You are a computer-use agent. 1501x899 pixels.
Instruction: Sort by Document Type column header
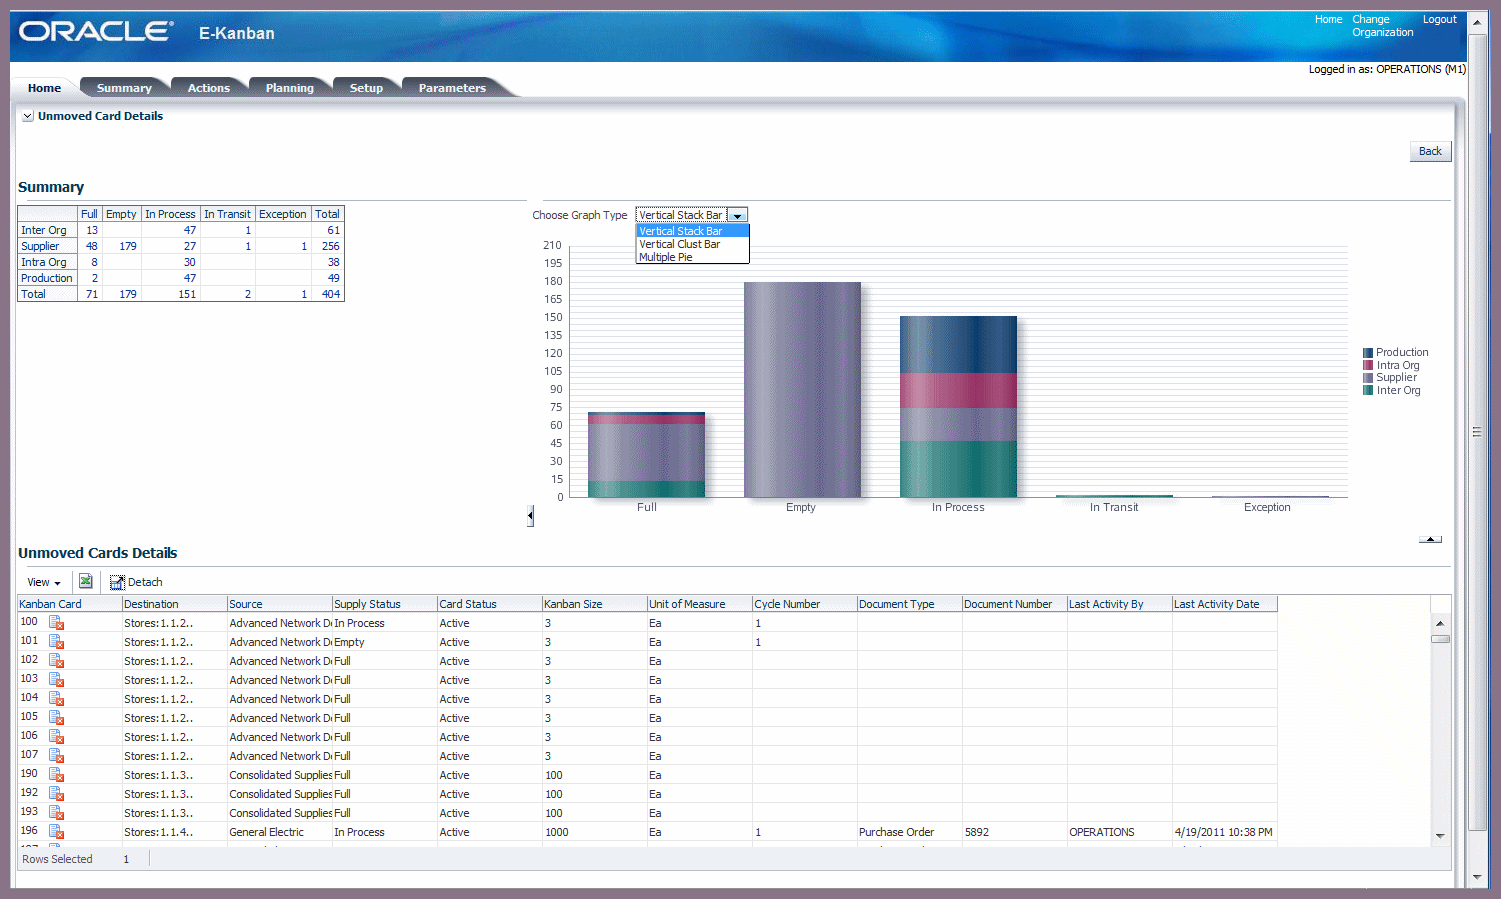pos(910,604)
